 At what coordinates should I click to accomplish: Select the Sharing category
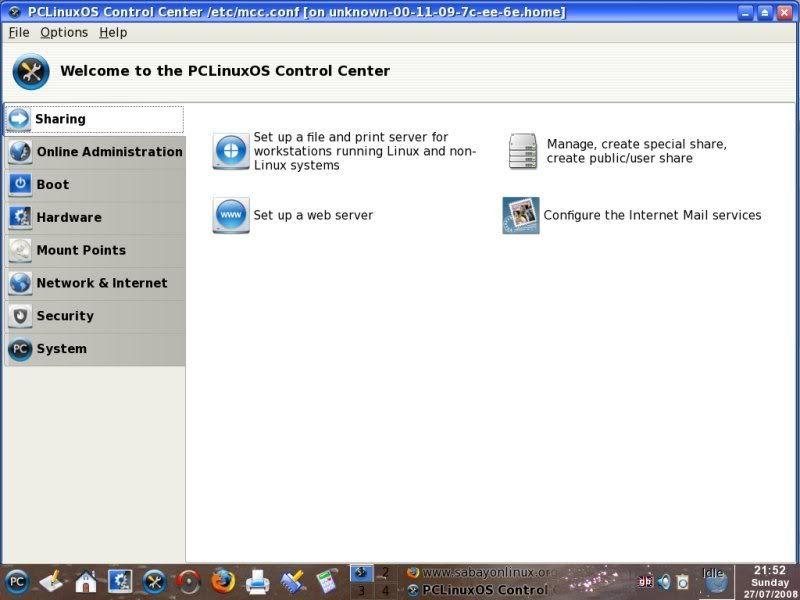tap(94, 119)
